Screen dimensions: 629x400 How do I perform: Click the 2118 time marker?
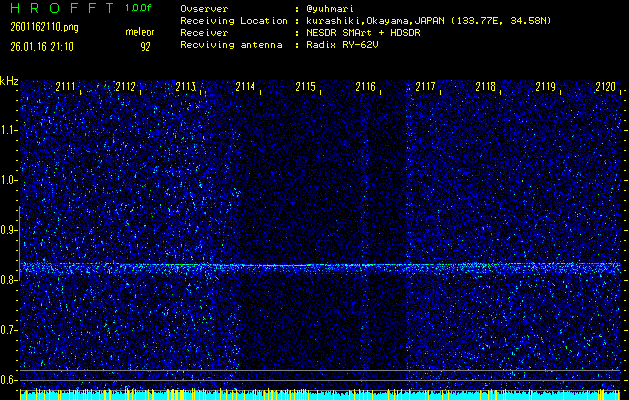pyautogui.click(x=485, y=87)
